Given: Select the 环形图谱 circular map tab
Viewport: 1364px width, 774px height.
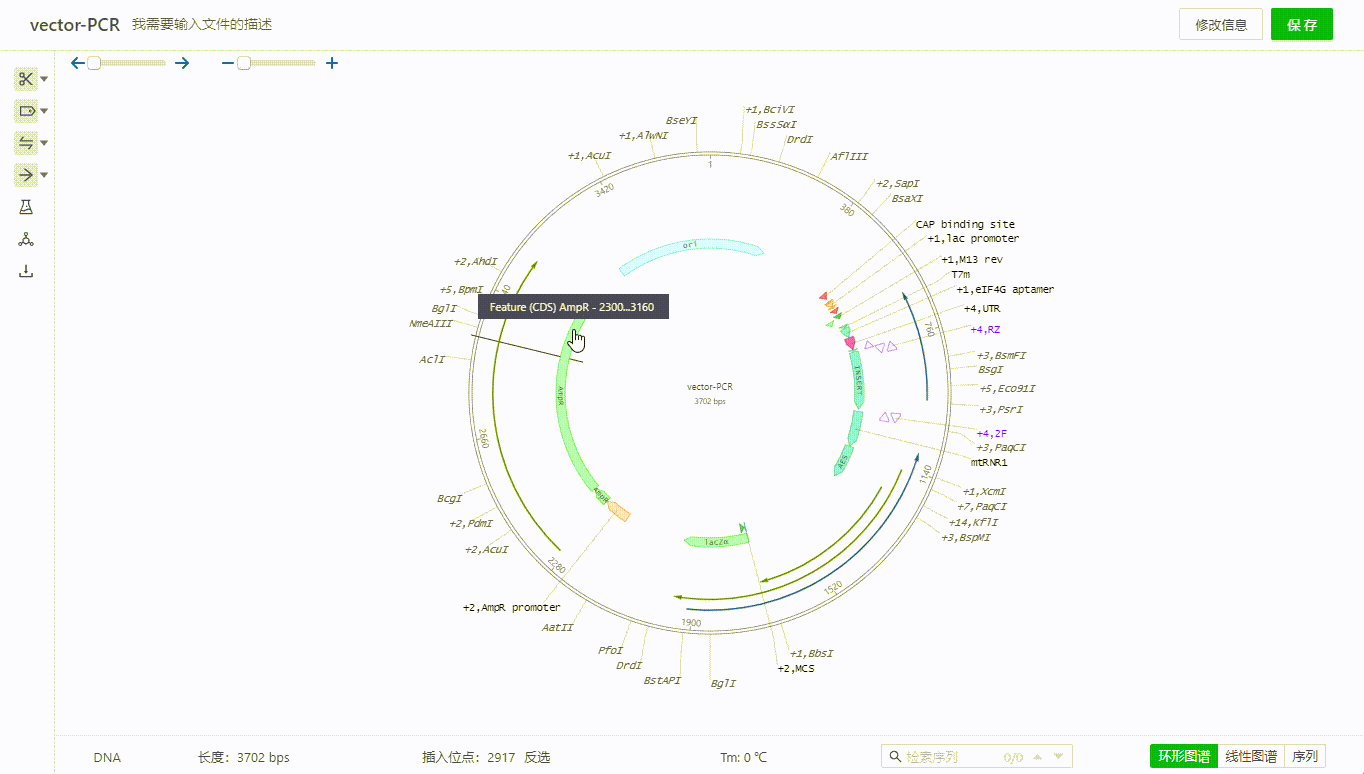Looking at the screenshot, I should [x=1184, y=757].
